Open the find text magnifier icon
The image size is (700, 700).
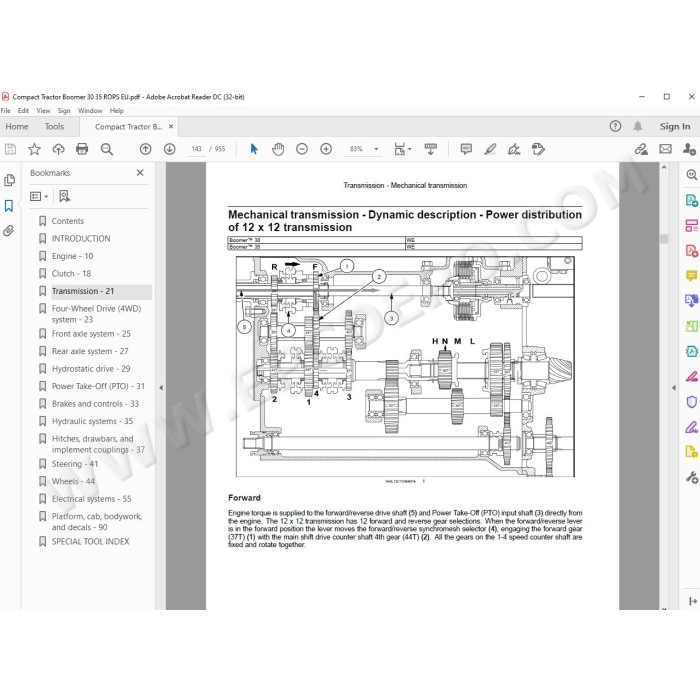point(107,149)
